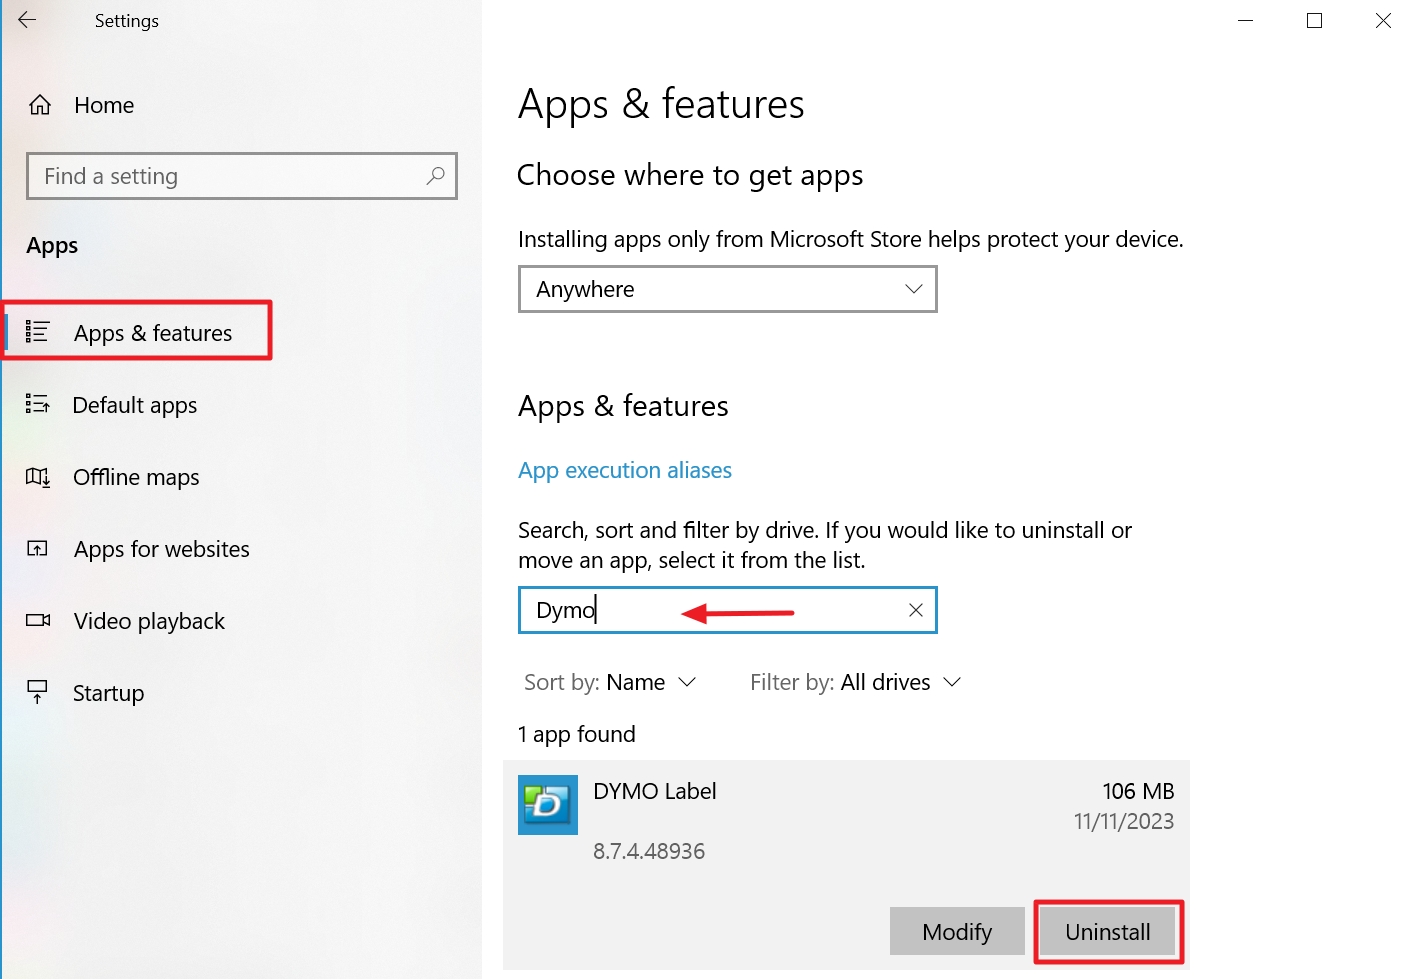The height and width of the screenshot is (979, 1403).
Task: Maximize the Settings window
Action: (x=1314, y=20)
